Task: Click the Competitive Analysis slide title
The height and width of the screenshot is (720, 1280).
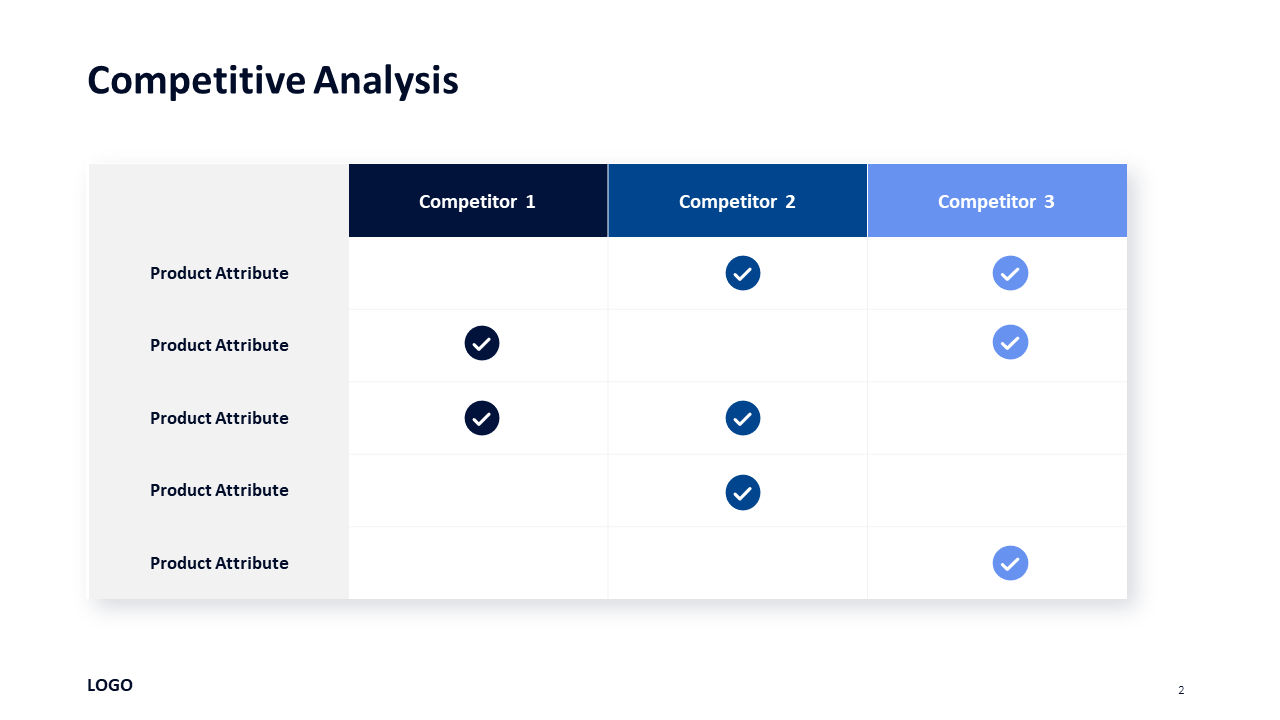Action: 273,80
